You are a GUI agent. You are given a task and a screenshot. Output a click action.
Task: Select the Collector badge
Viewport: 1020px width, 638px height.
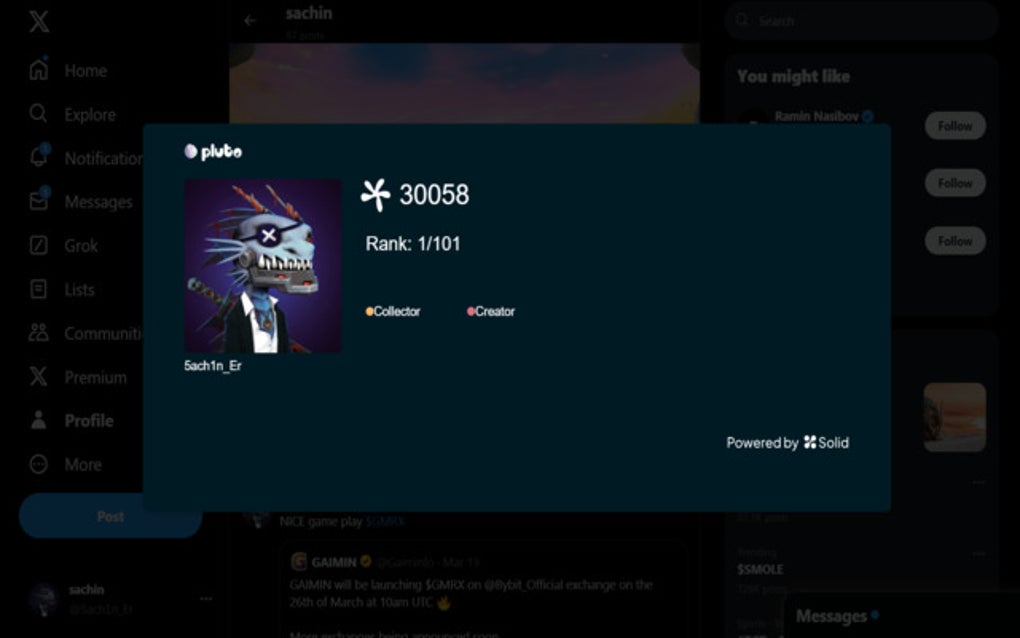[x=393, y=312]
